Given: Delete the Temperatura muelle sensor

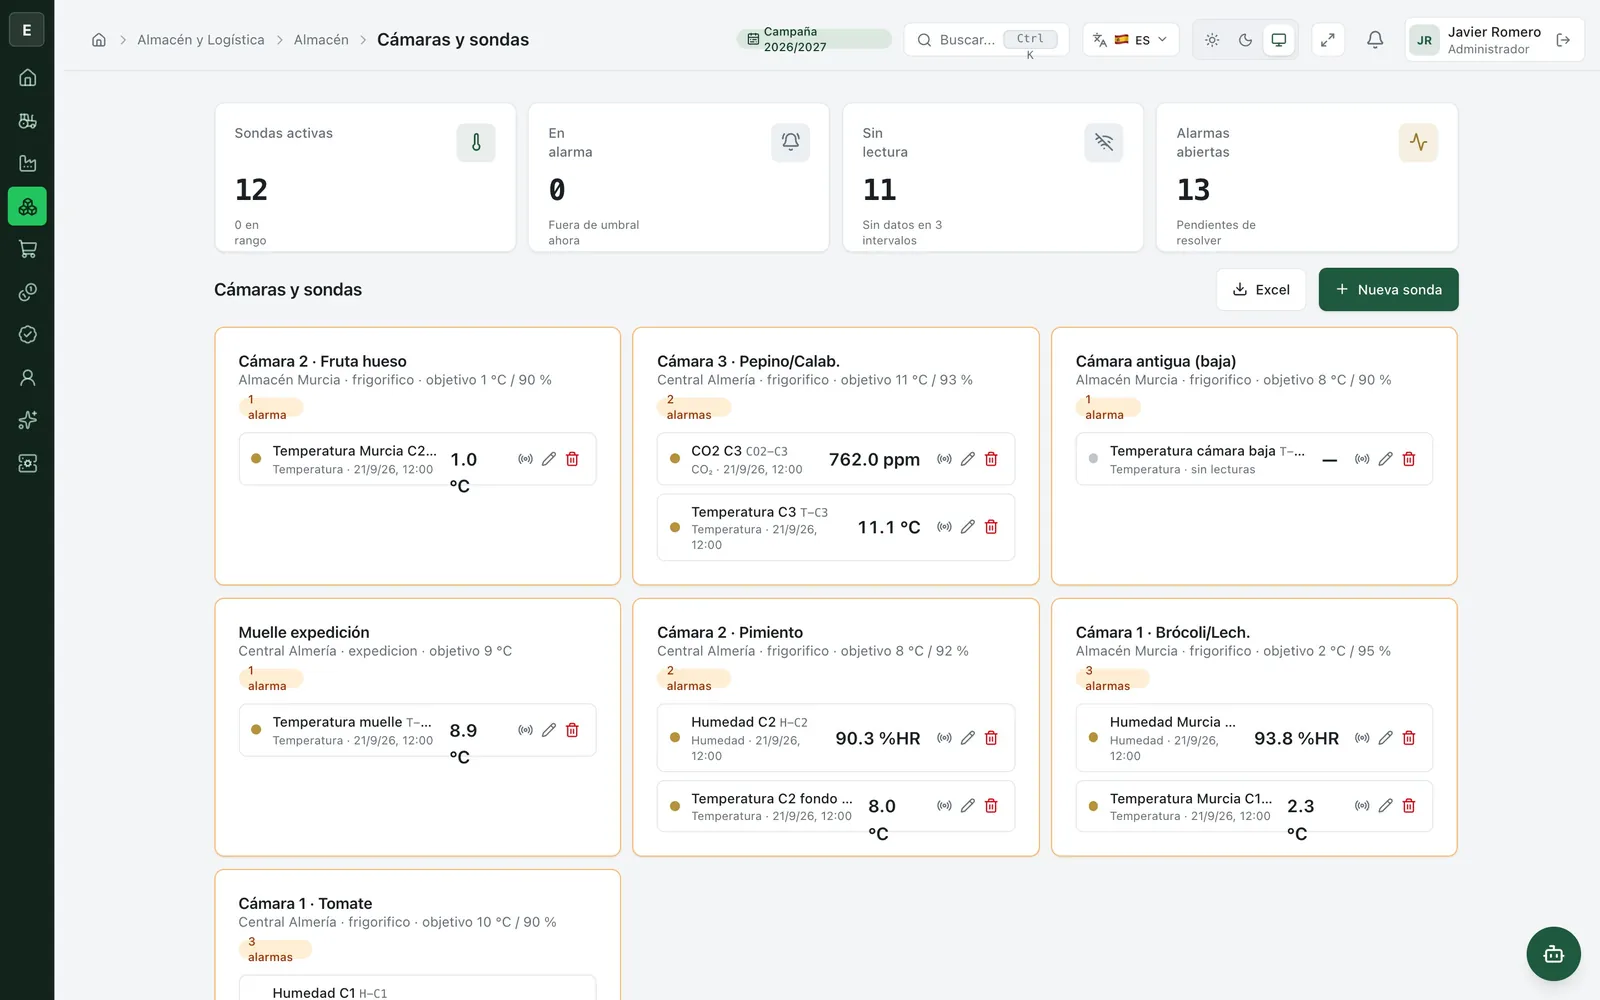Looking at the screenshot, I should tap(572, 730).
